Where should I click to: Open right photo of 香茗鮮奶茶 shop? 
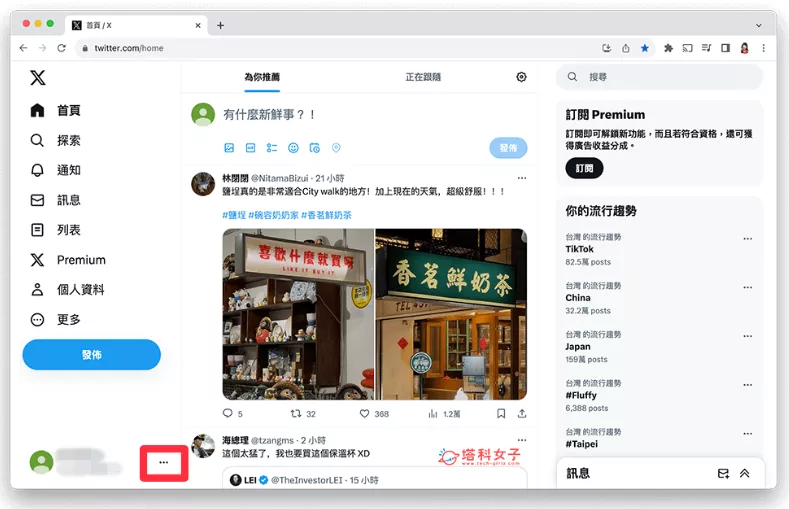[x=451, y=314]
